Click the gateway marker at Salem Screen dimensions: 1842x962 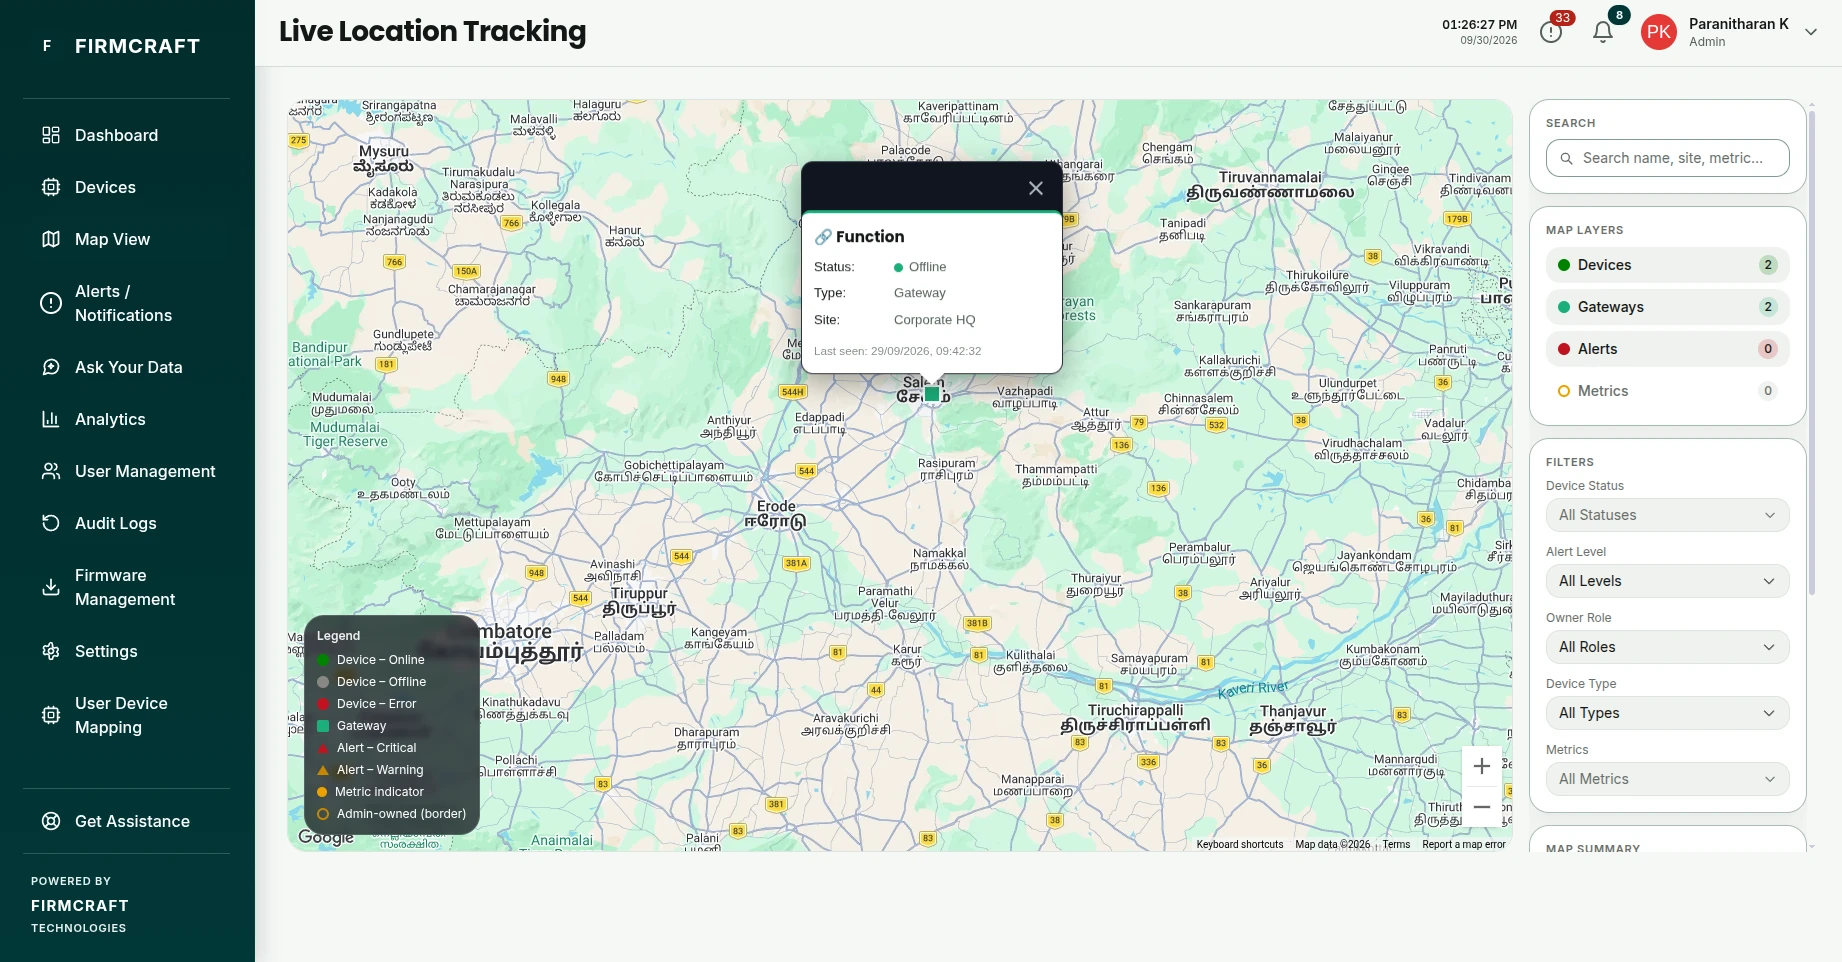point(932,394)
